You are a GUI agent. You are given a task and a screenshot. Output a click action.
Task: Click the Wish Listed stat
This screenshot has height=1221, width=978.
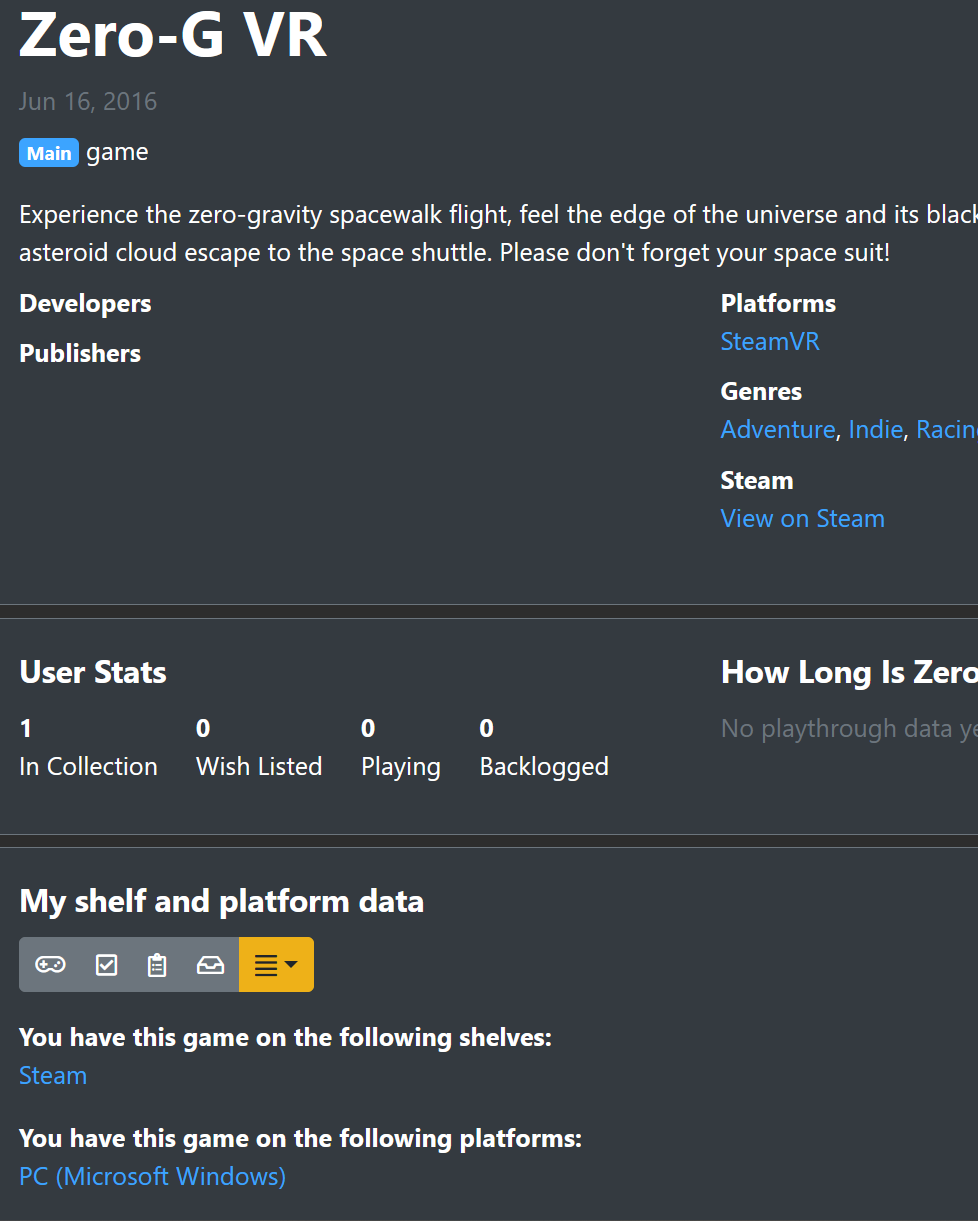(x=258, y=766)
